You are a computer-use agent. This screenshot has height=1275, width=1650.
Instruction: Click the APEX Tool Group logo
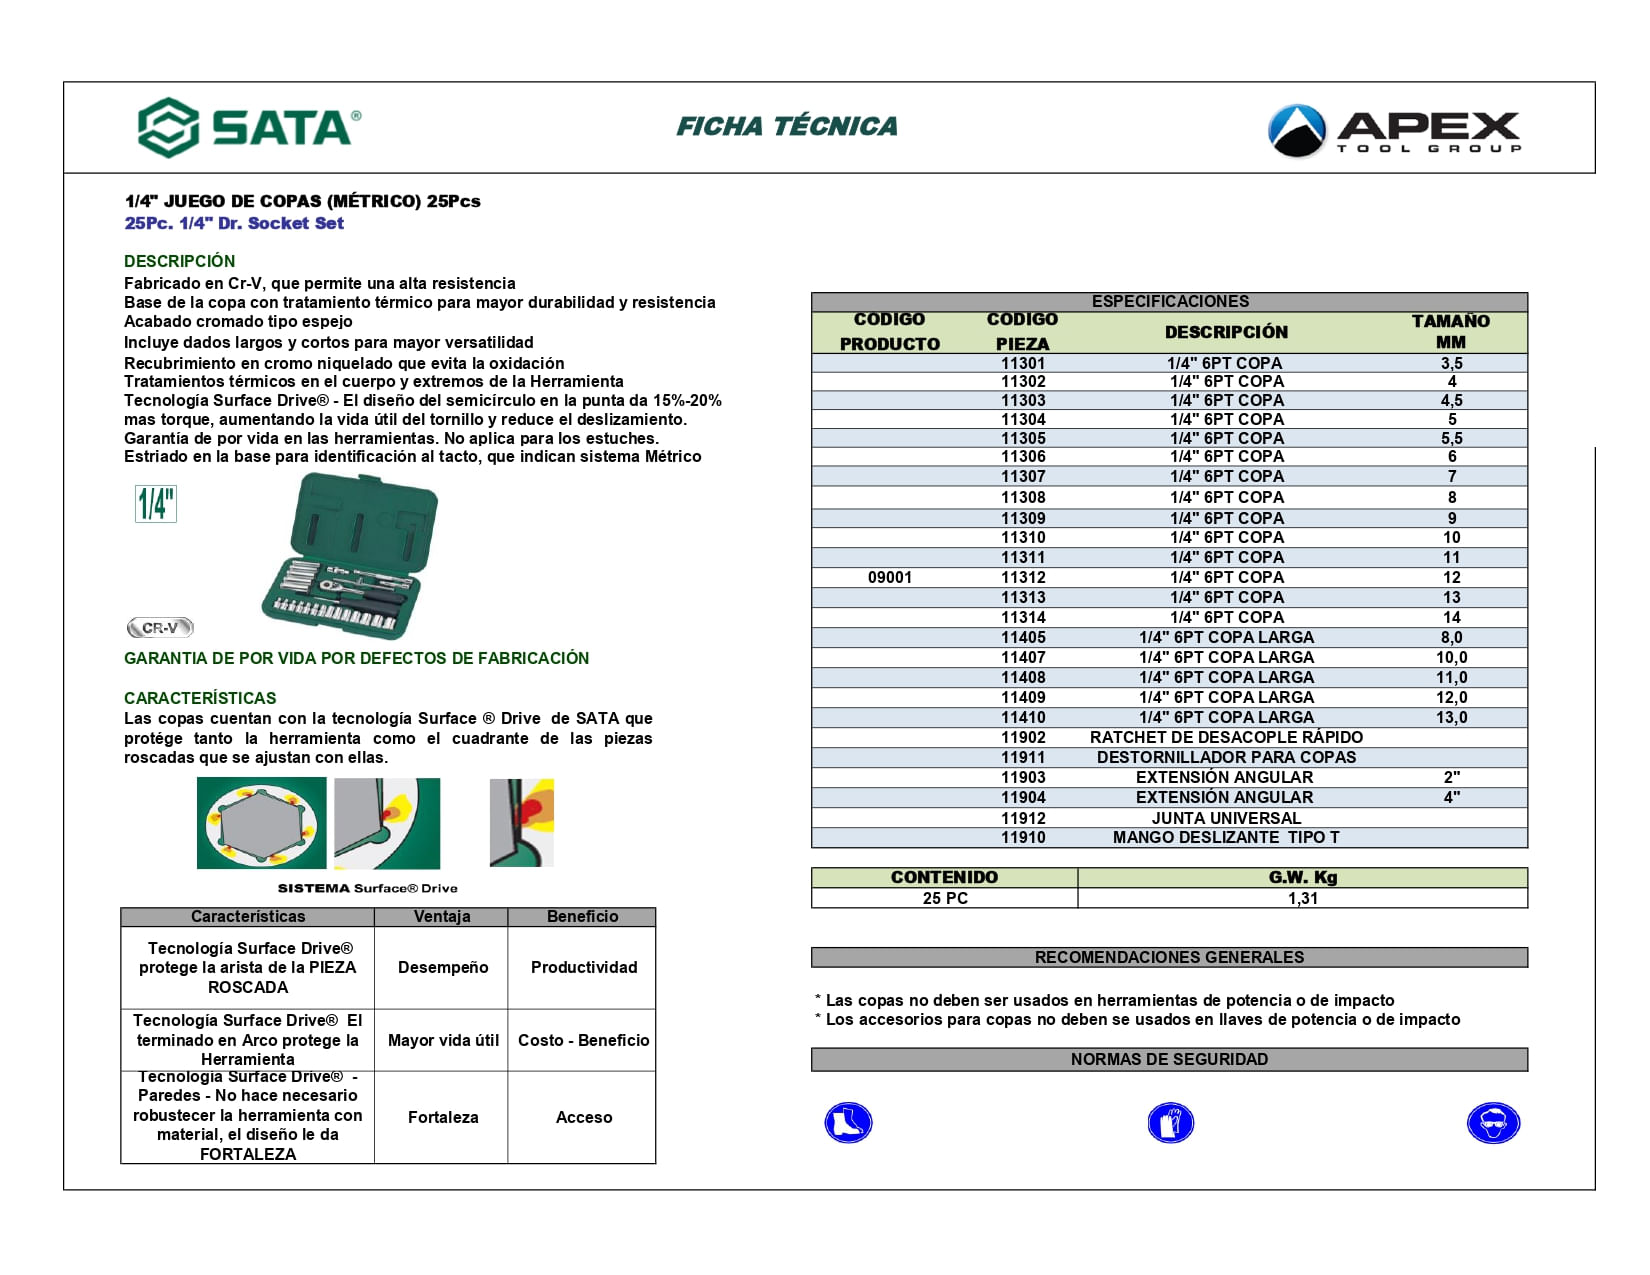point(1395,130)
